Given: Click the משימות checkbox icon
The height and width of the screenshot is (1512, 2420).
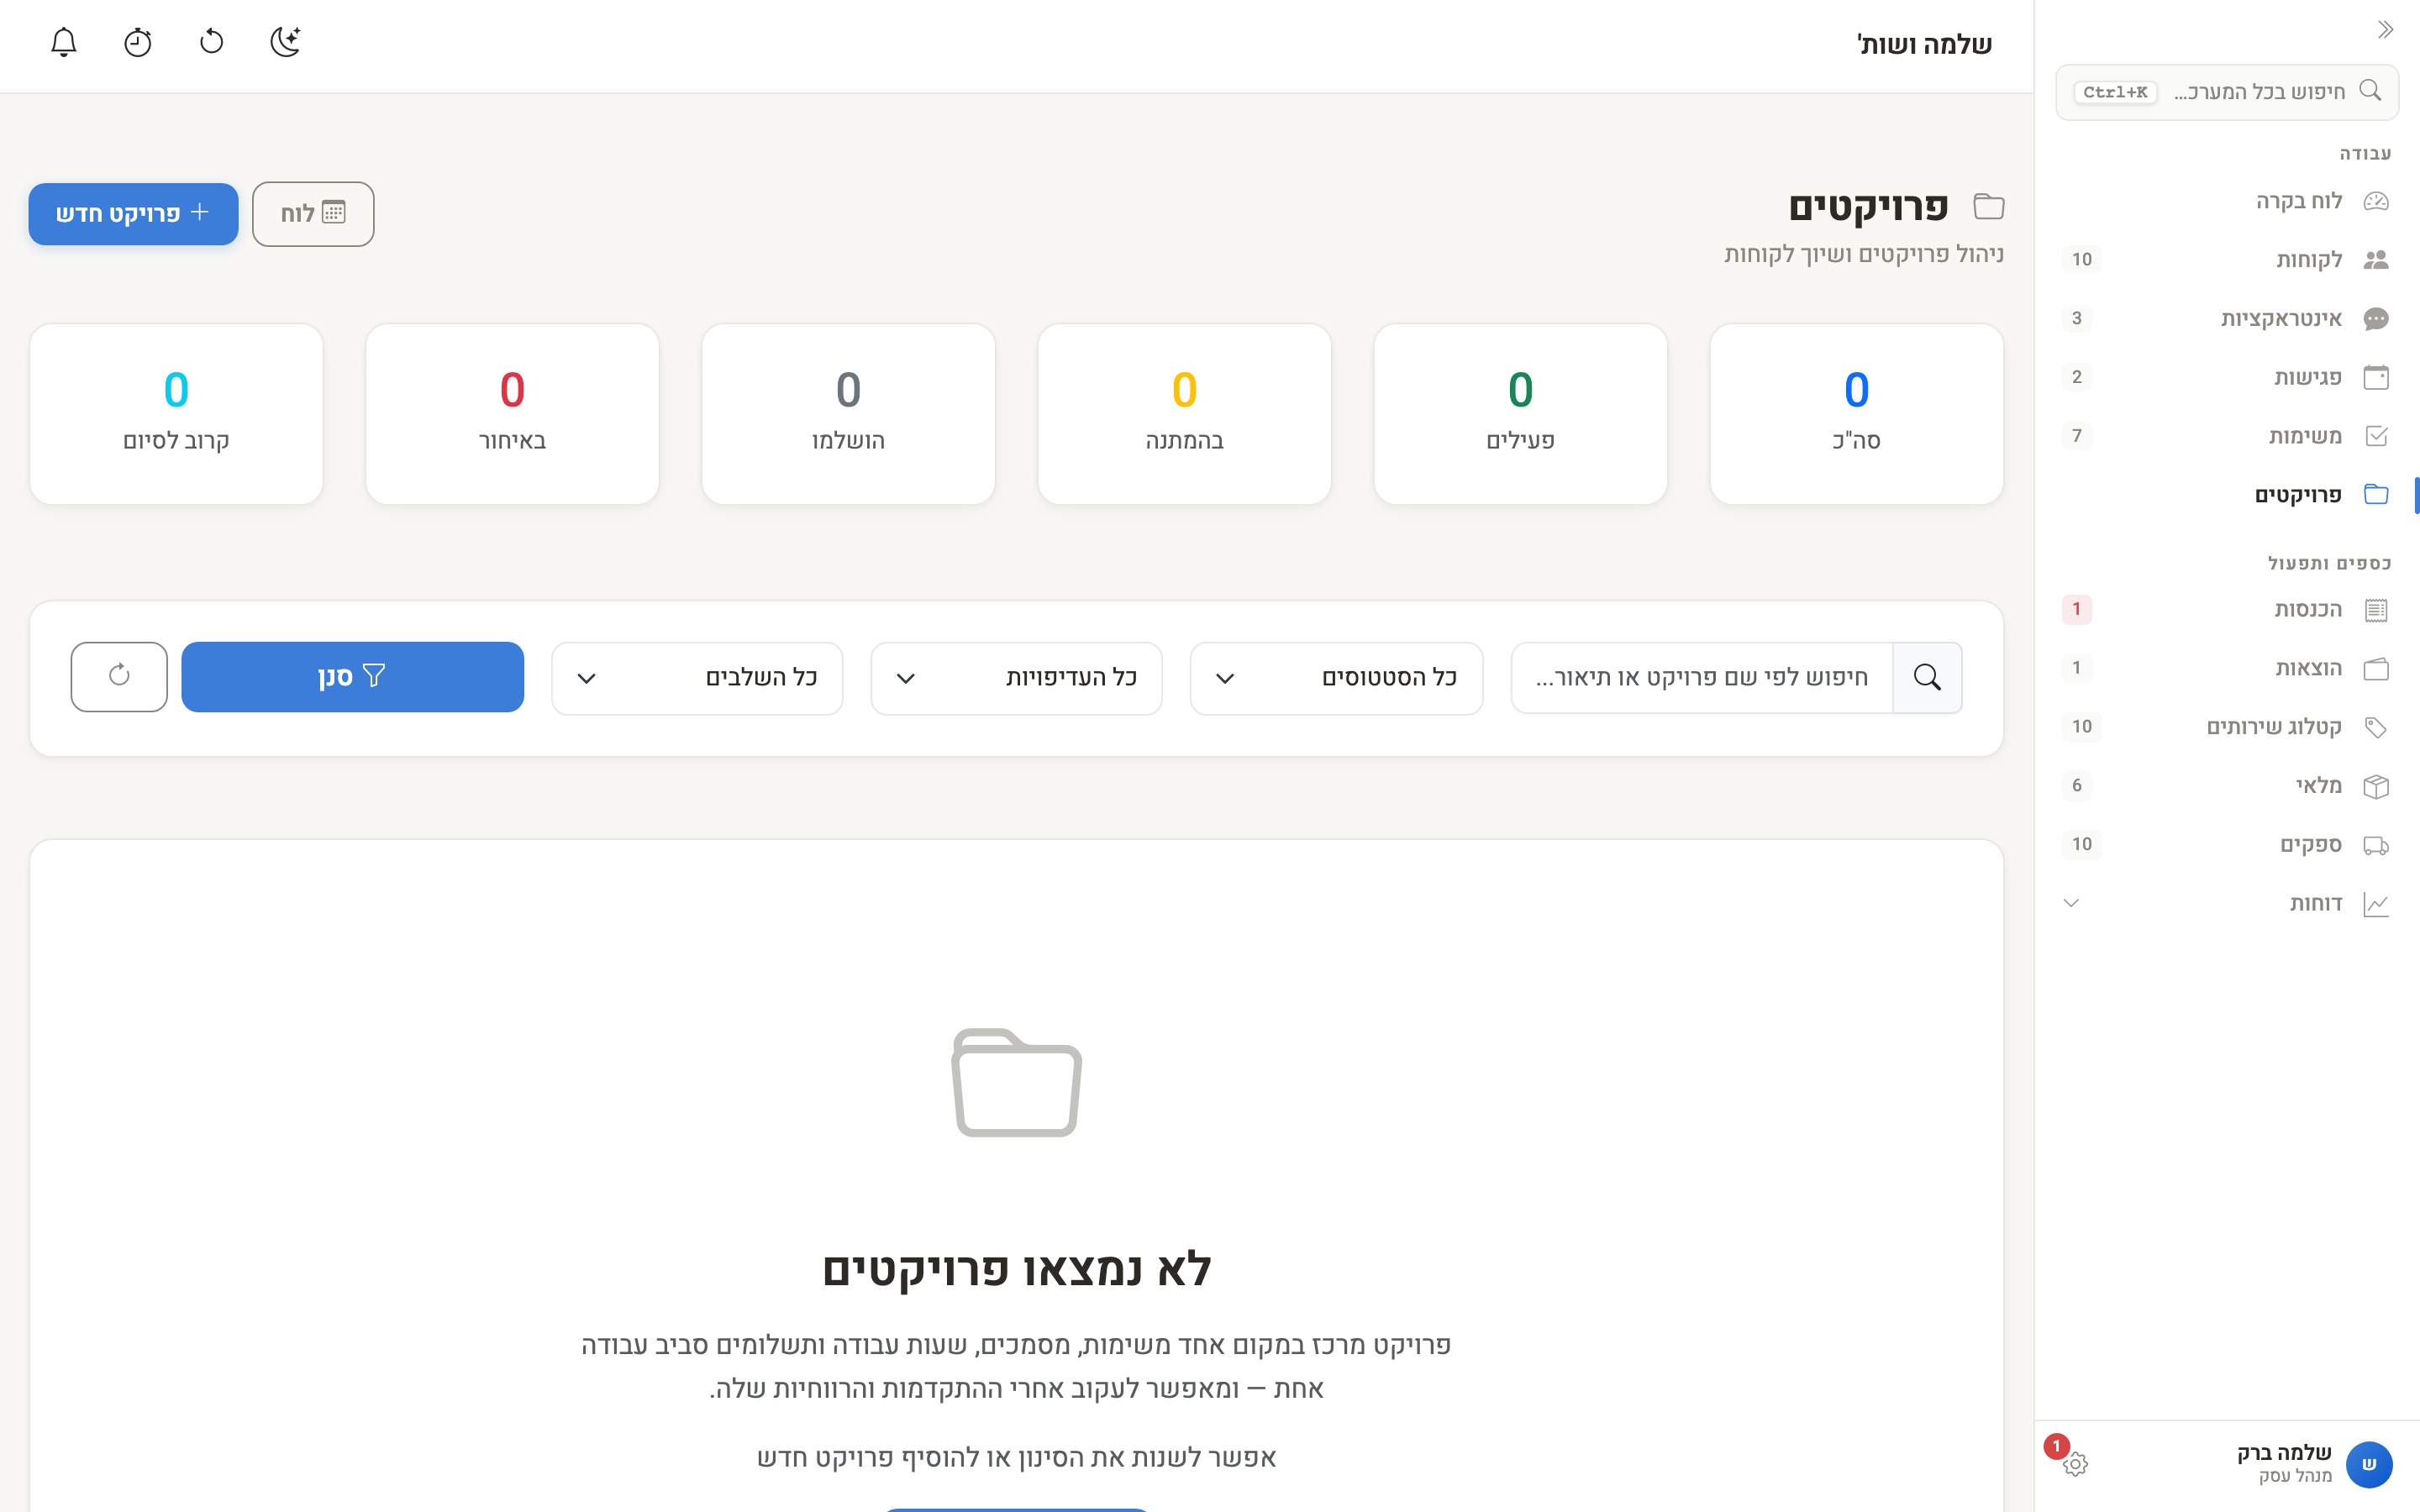Looking at the screenshot, I should (2376, 436).
